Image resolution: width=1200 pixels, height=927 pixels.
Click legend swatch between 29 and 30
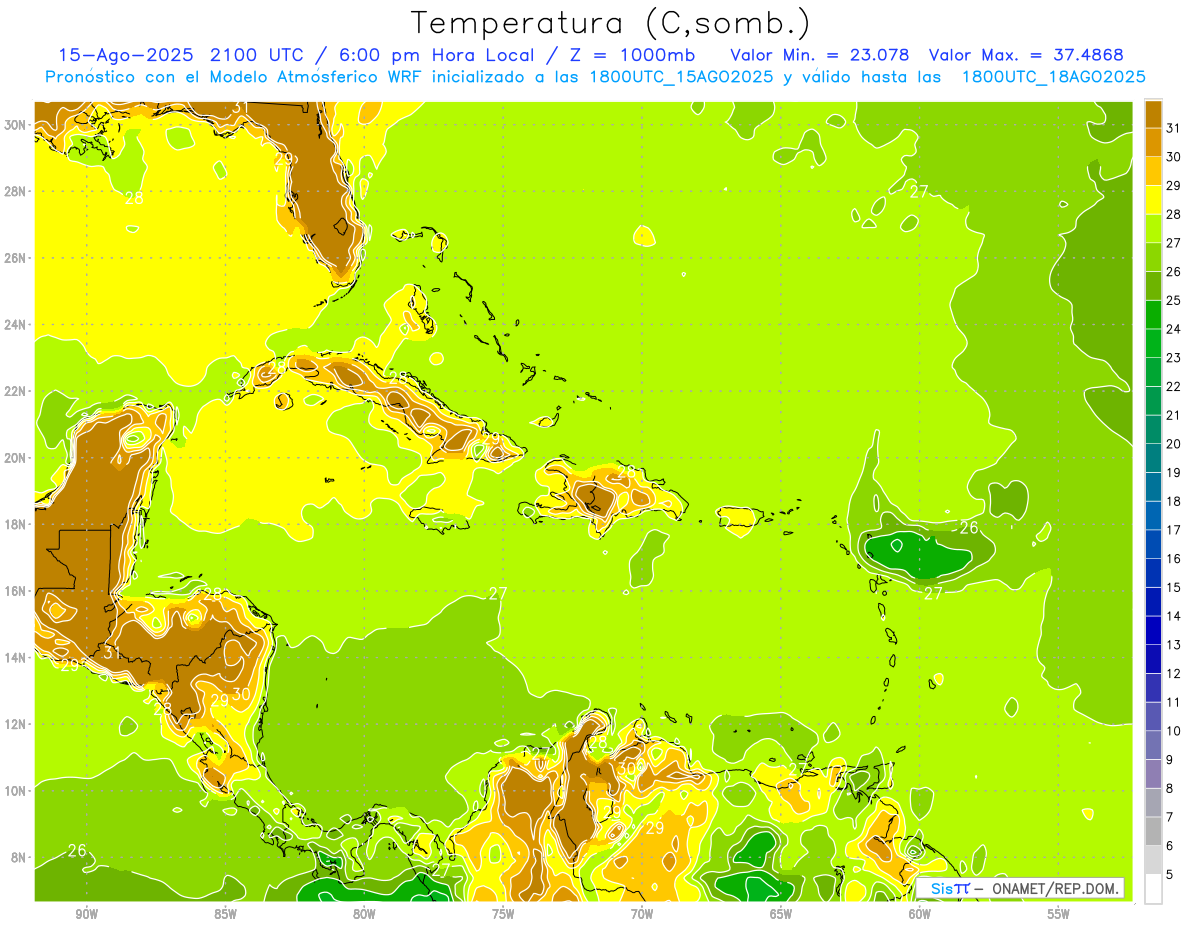tap(1153, 171)
